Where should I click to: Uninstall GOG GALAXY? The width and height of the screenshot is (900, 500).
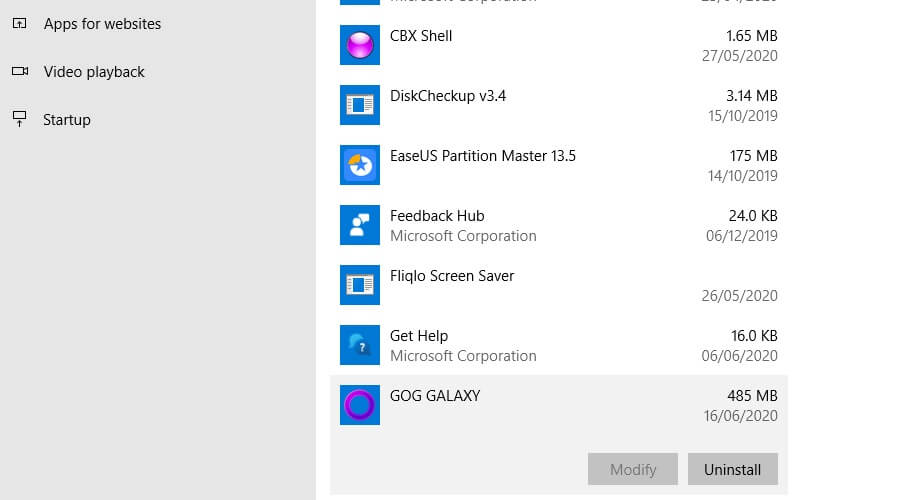tap(732, 469)
